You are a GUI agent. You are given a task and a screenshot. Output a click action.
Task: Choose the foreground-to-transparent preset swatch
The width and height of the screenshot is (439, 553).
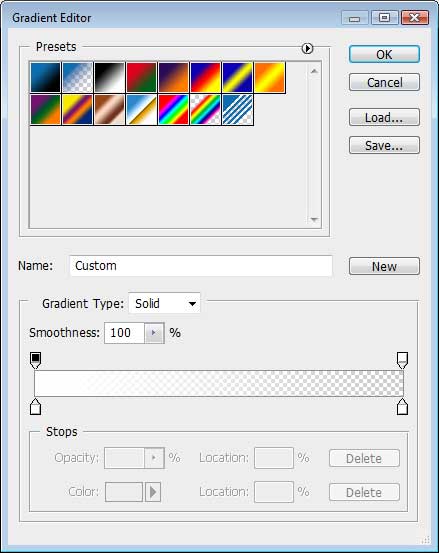(78, 78)
